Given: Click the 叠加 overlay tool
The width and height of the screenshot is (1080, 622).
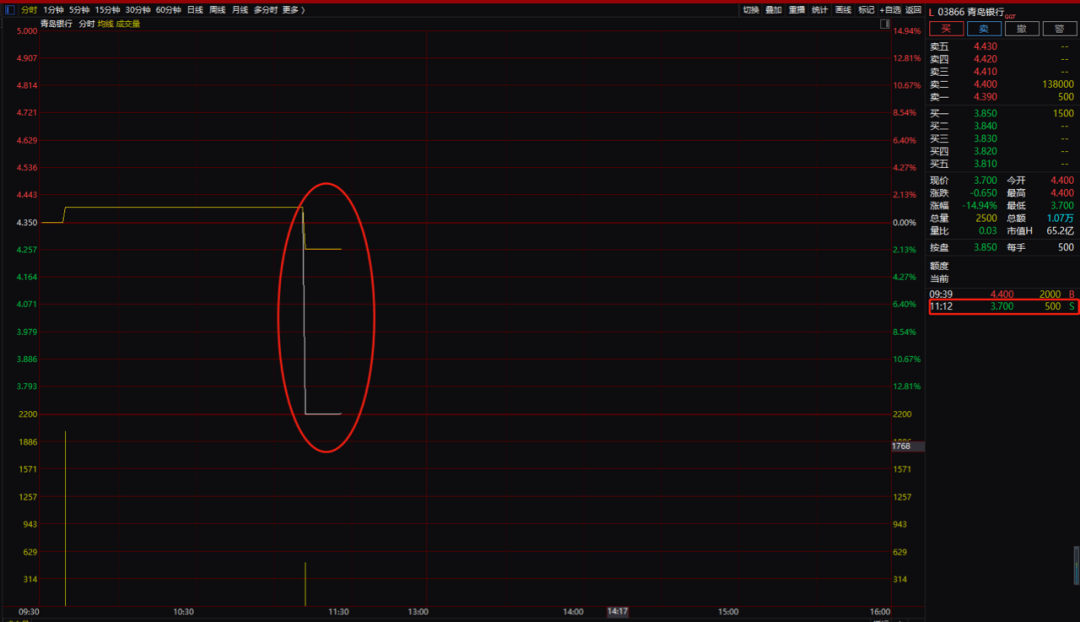Looking at the screenshot, I should pos(773,10).
